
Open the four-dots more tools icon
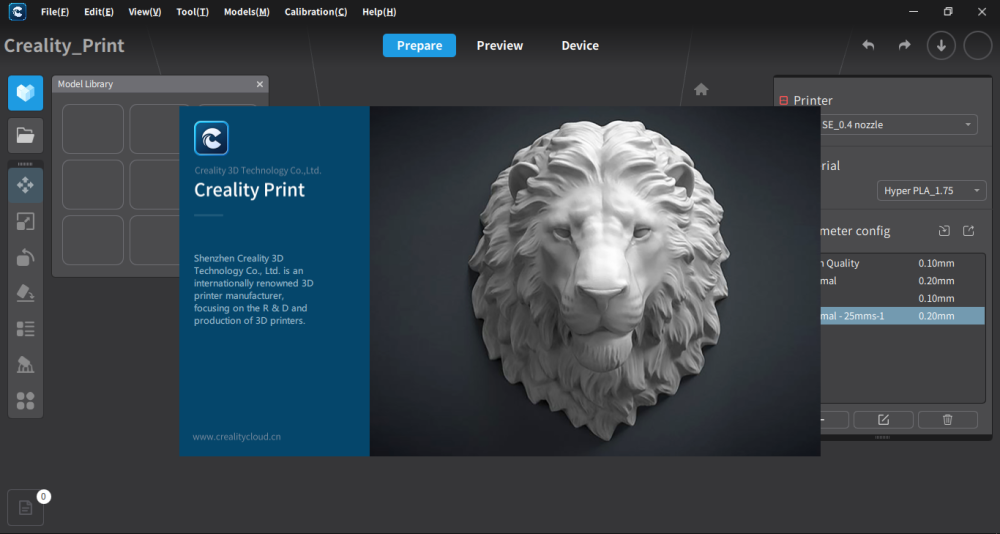coord(26,401)
